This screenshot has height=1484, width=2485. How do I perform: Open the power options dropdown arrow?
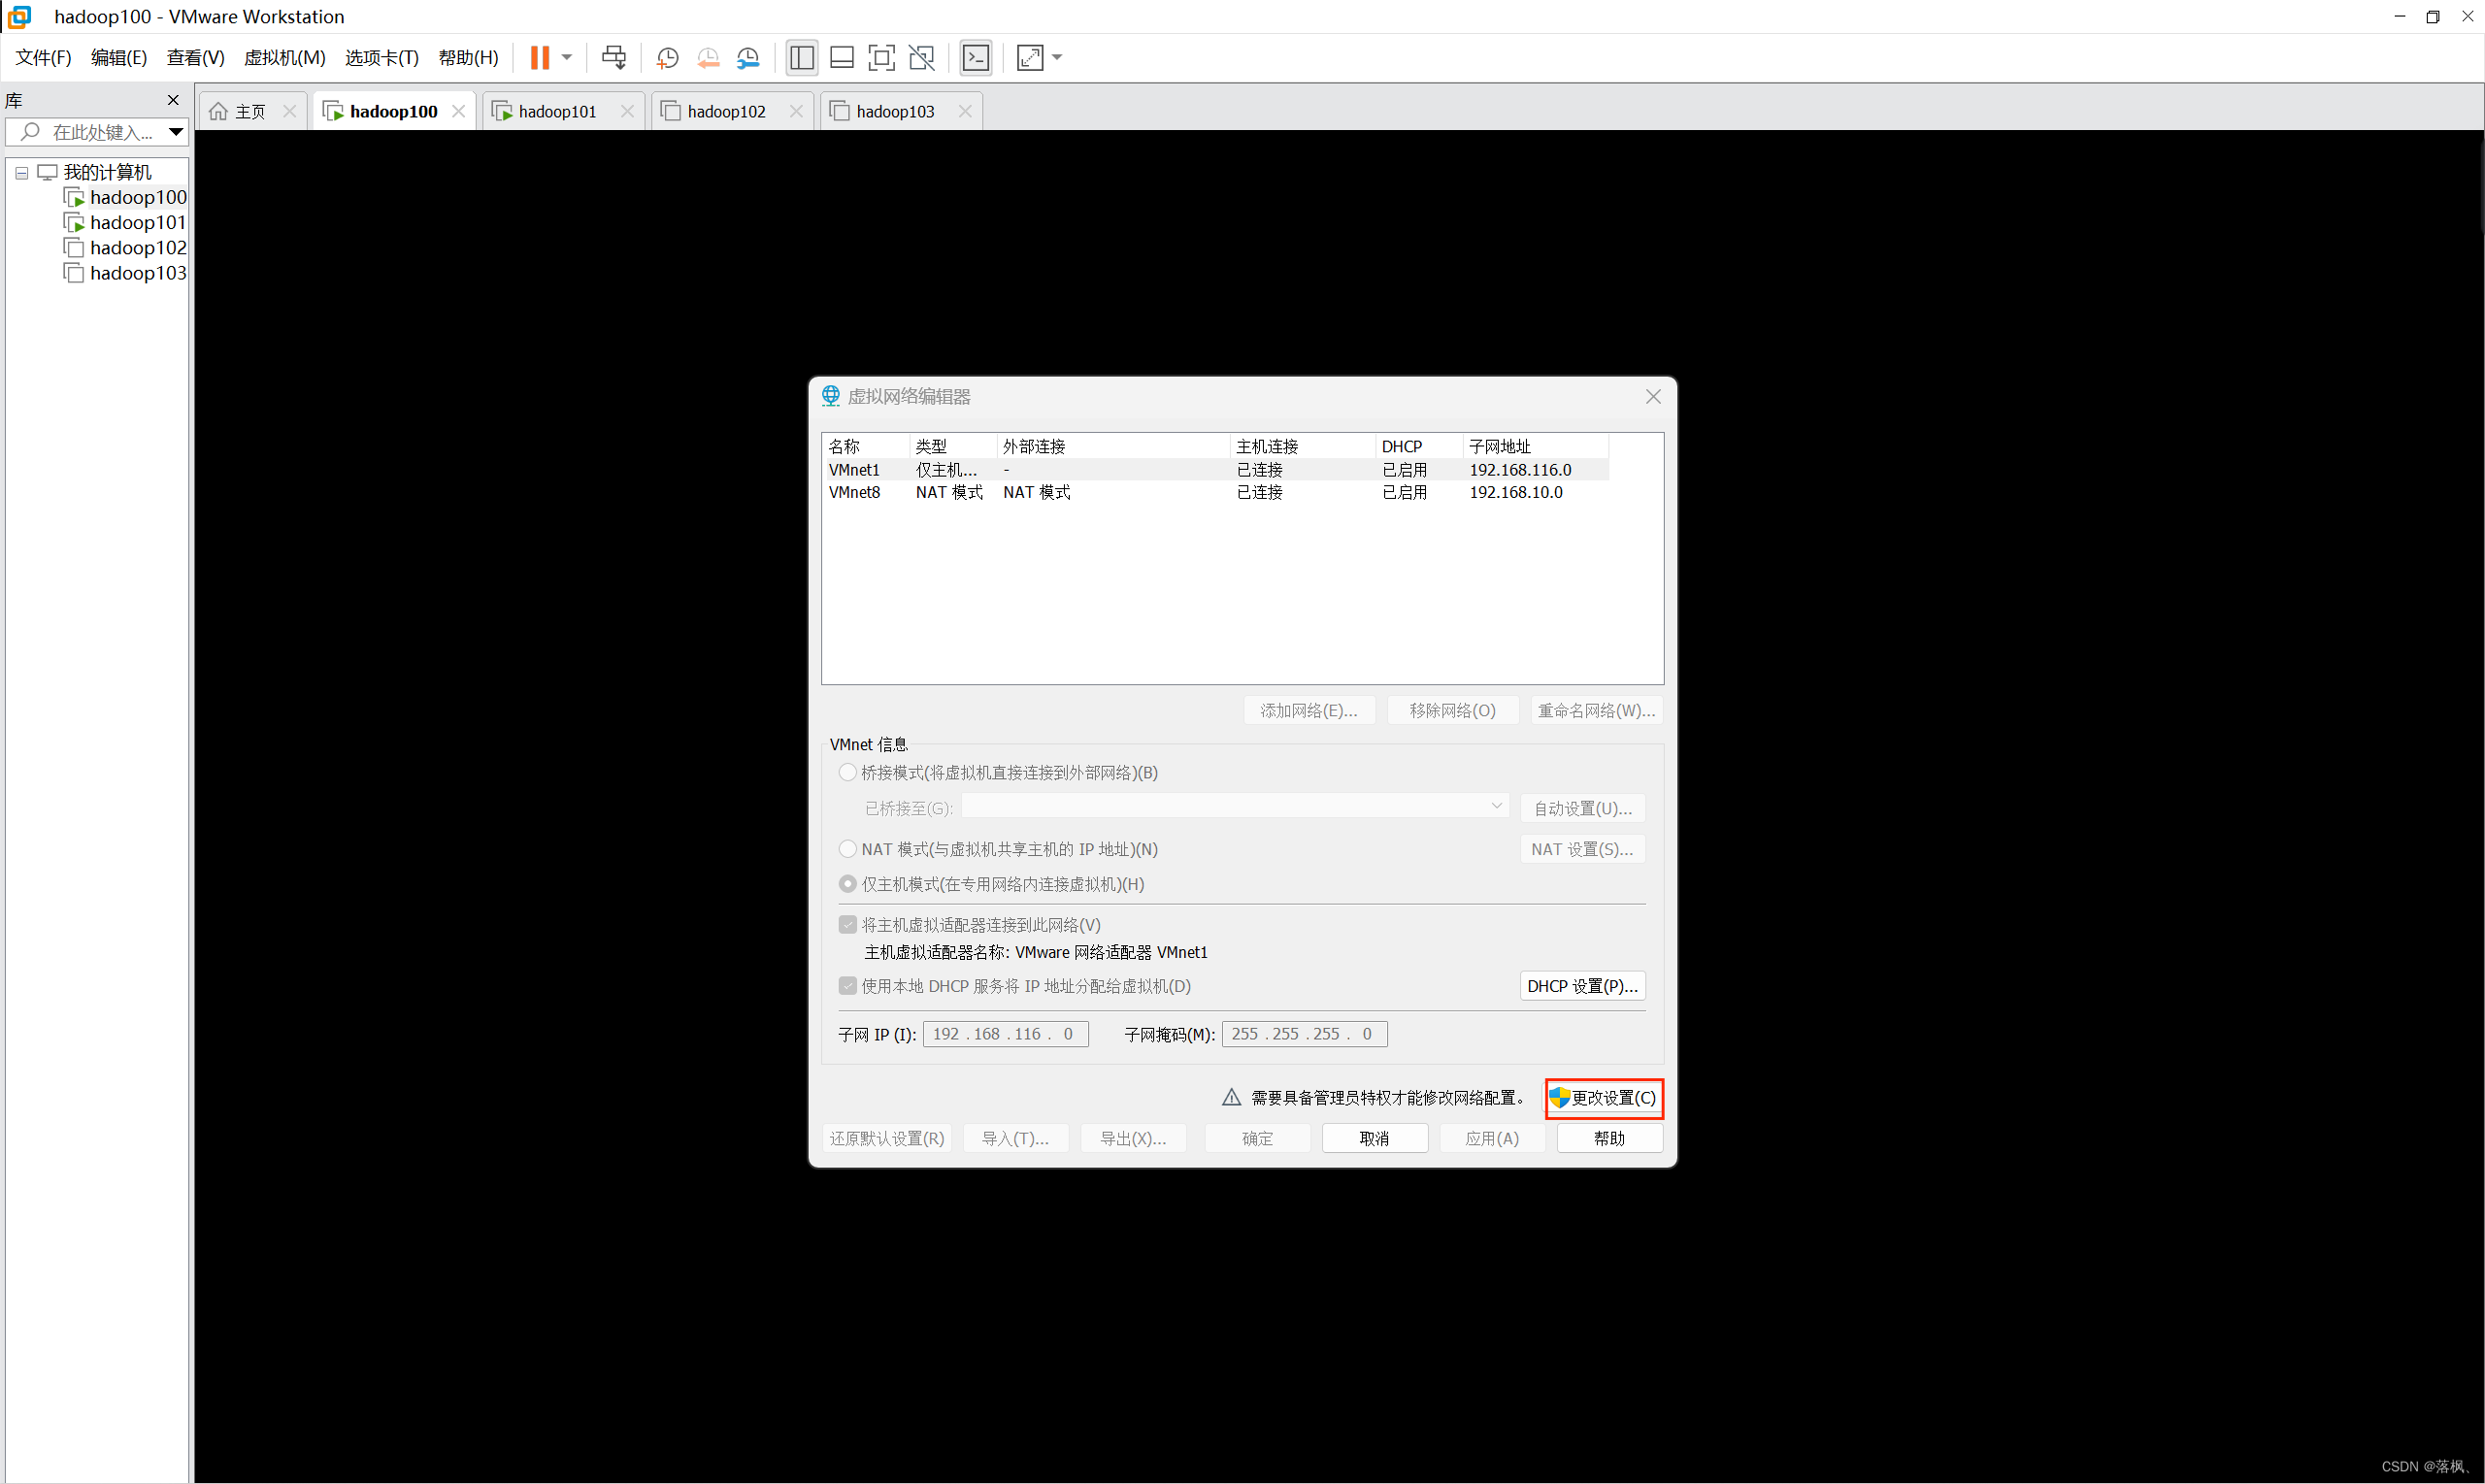[567, 57]
